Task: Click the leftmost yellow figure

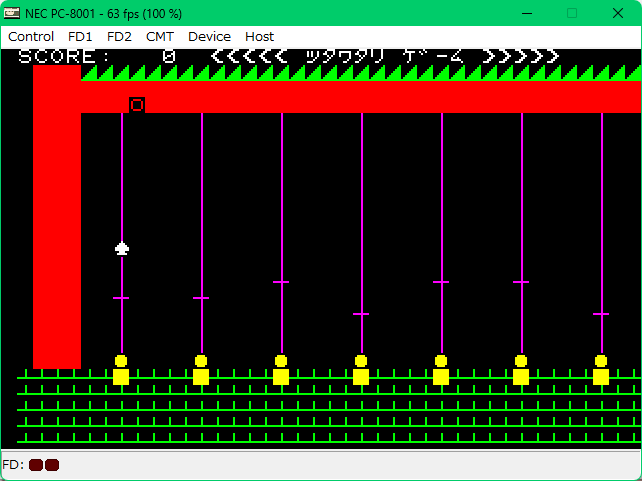Action: click(x=121, y=370)
